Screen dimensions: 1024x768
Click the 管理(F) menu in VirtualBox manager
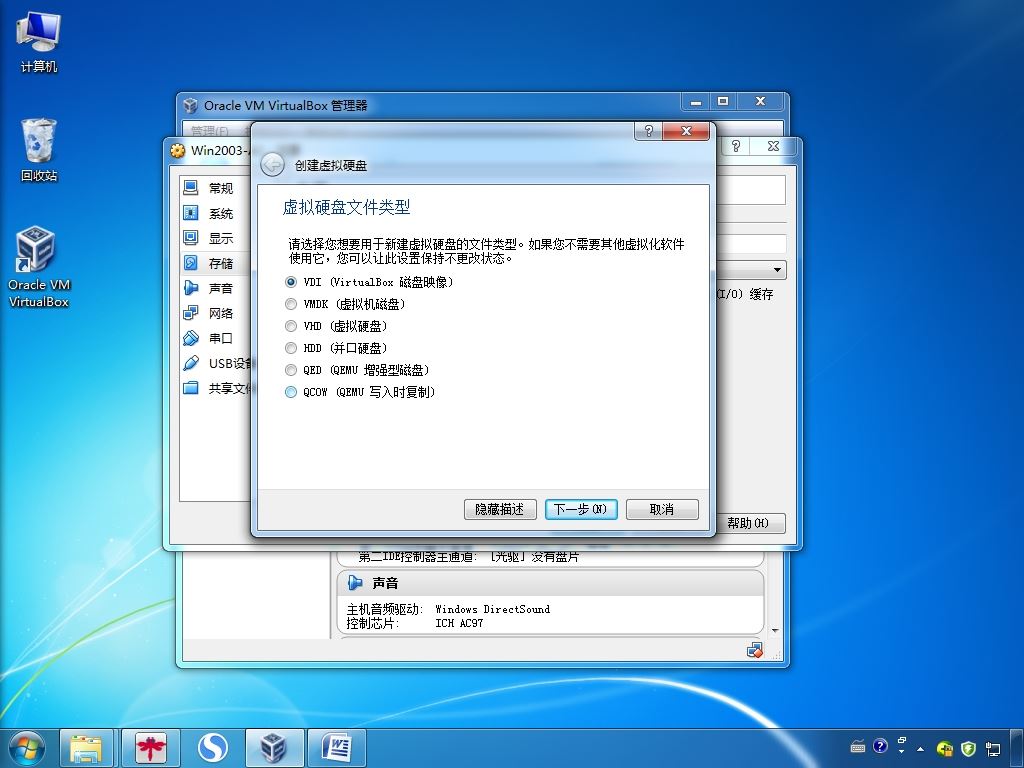pyautogui.click(x=210, y=131)
